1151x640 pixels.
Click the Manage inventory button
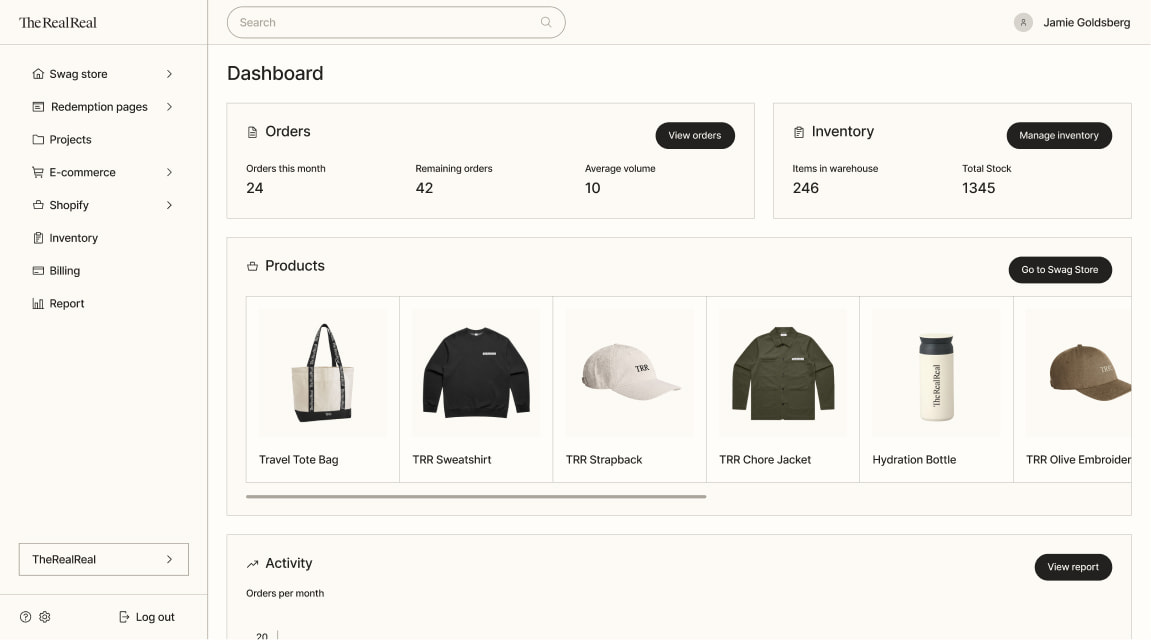click(x=1059, y=136)
